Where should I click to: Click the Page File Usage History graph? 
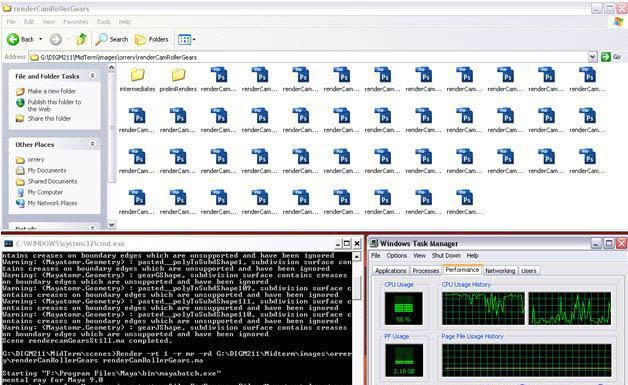coord(527,360)
